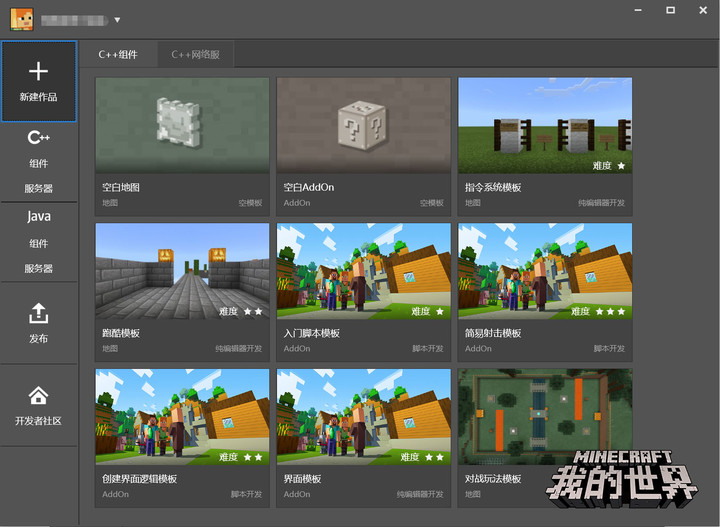This screenshot has height=527, width=720.
Task: Open 服务器 under the Java section
Action: click(39, 268)
